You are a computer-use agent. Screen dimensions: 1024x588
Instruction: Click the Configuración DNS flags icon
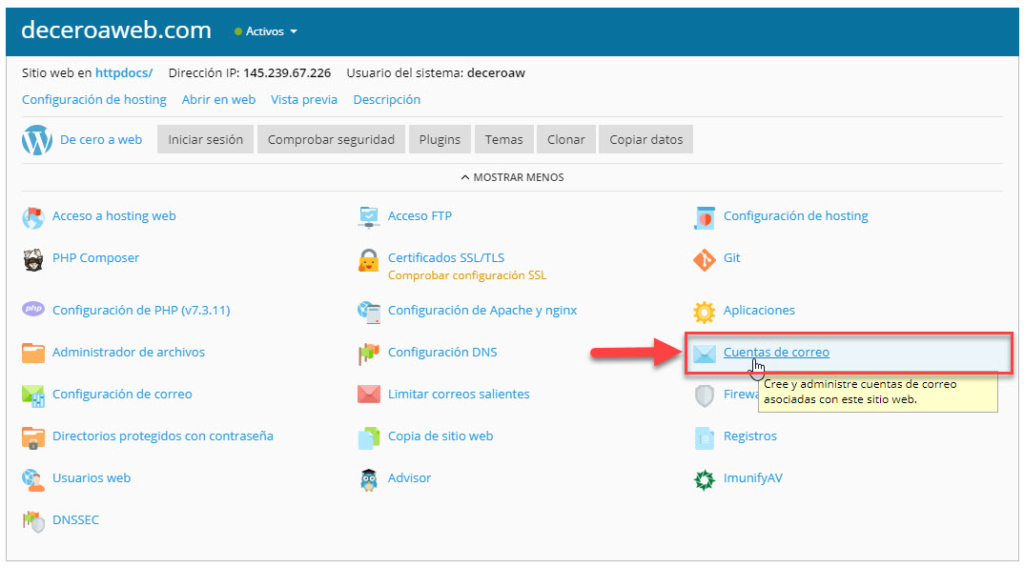pyautogui.click(x=369, y=353)
